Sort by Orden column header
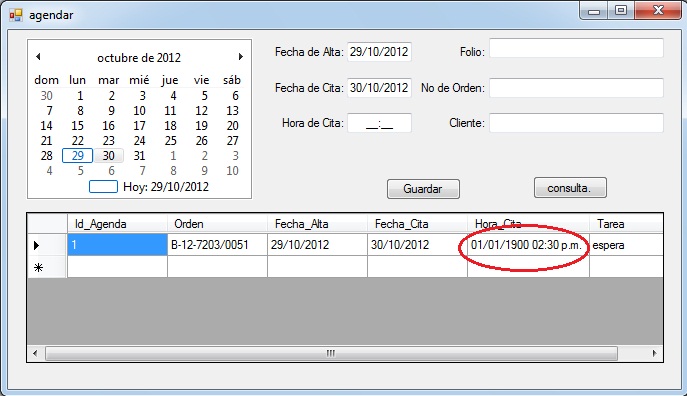 coord(217,224)
